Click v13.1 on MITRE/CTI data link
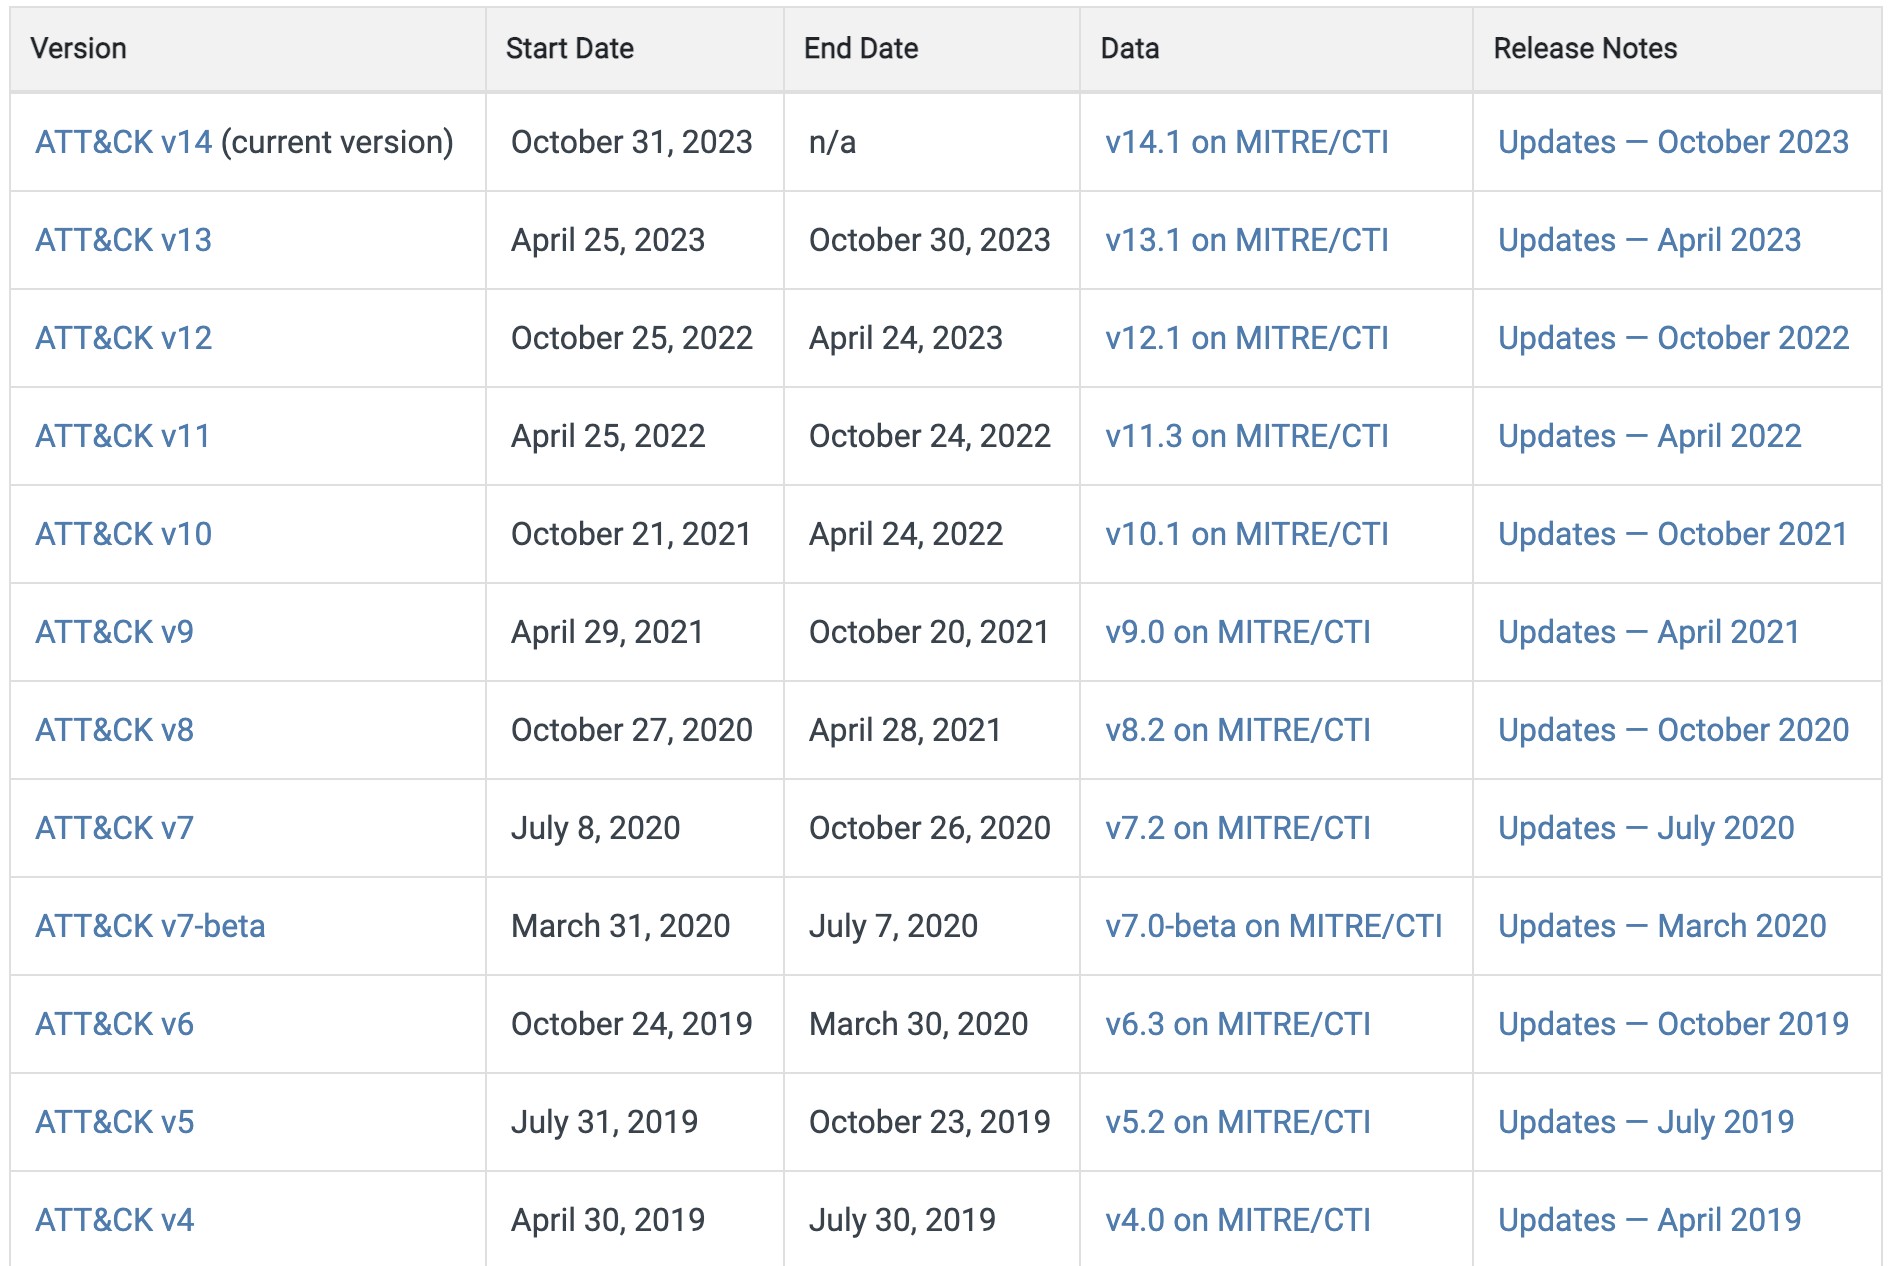Viewport: 1888px width, 1266px height. pyautogui.click(x=1247, y=240)
